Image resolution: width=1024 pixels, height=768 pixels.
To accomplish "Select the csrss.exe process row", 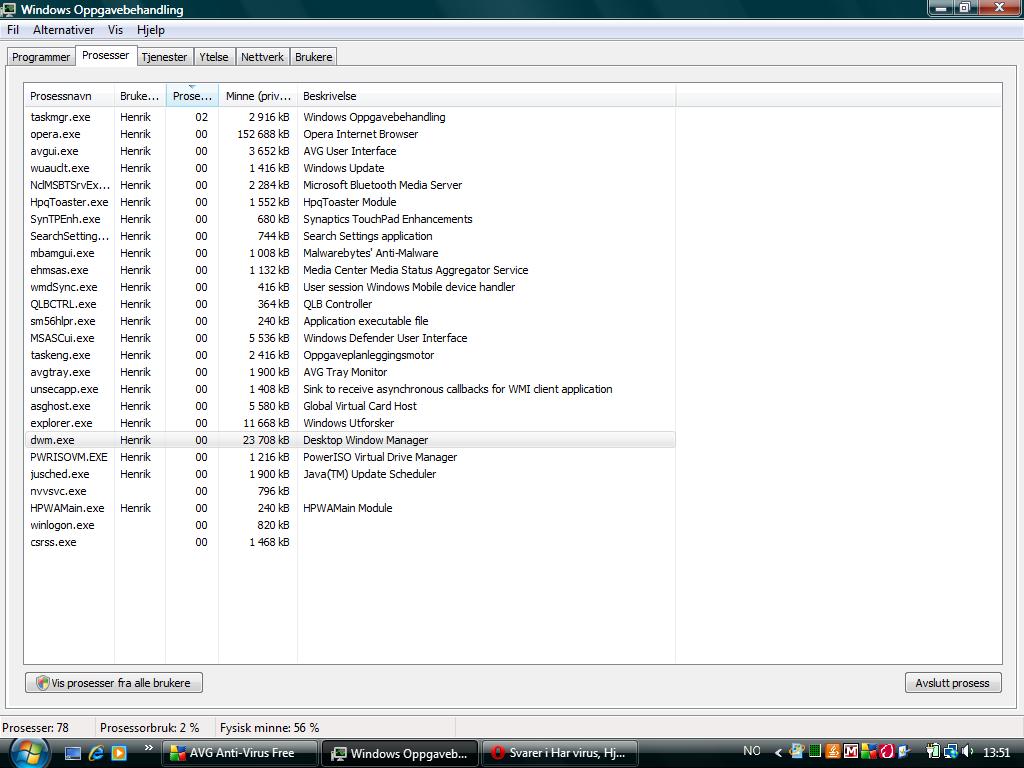I will click(x=350, y=541).
